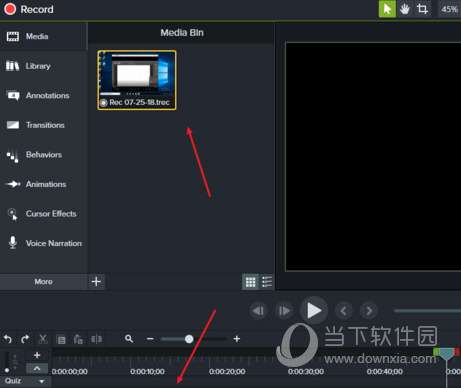Select Rec 07-25-18.trec thumbnail
This screenshot has width=461, height=388.
137,80
